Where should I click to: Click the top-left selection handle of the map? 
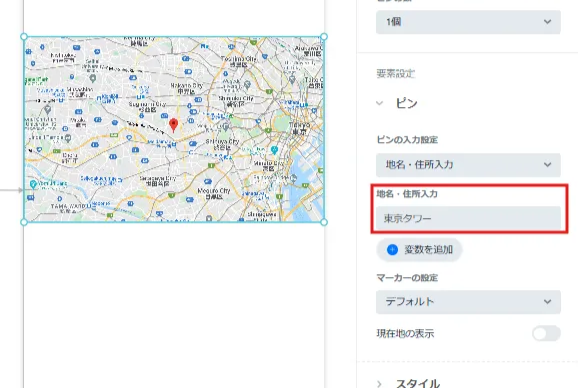(24, 36)
